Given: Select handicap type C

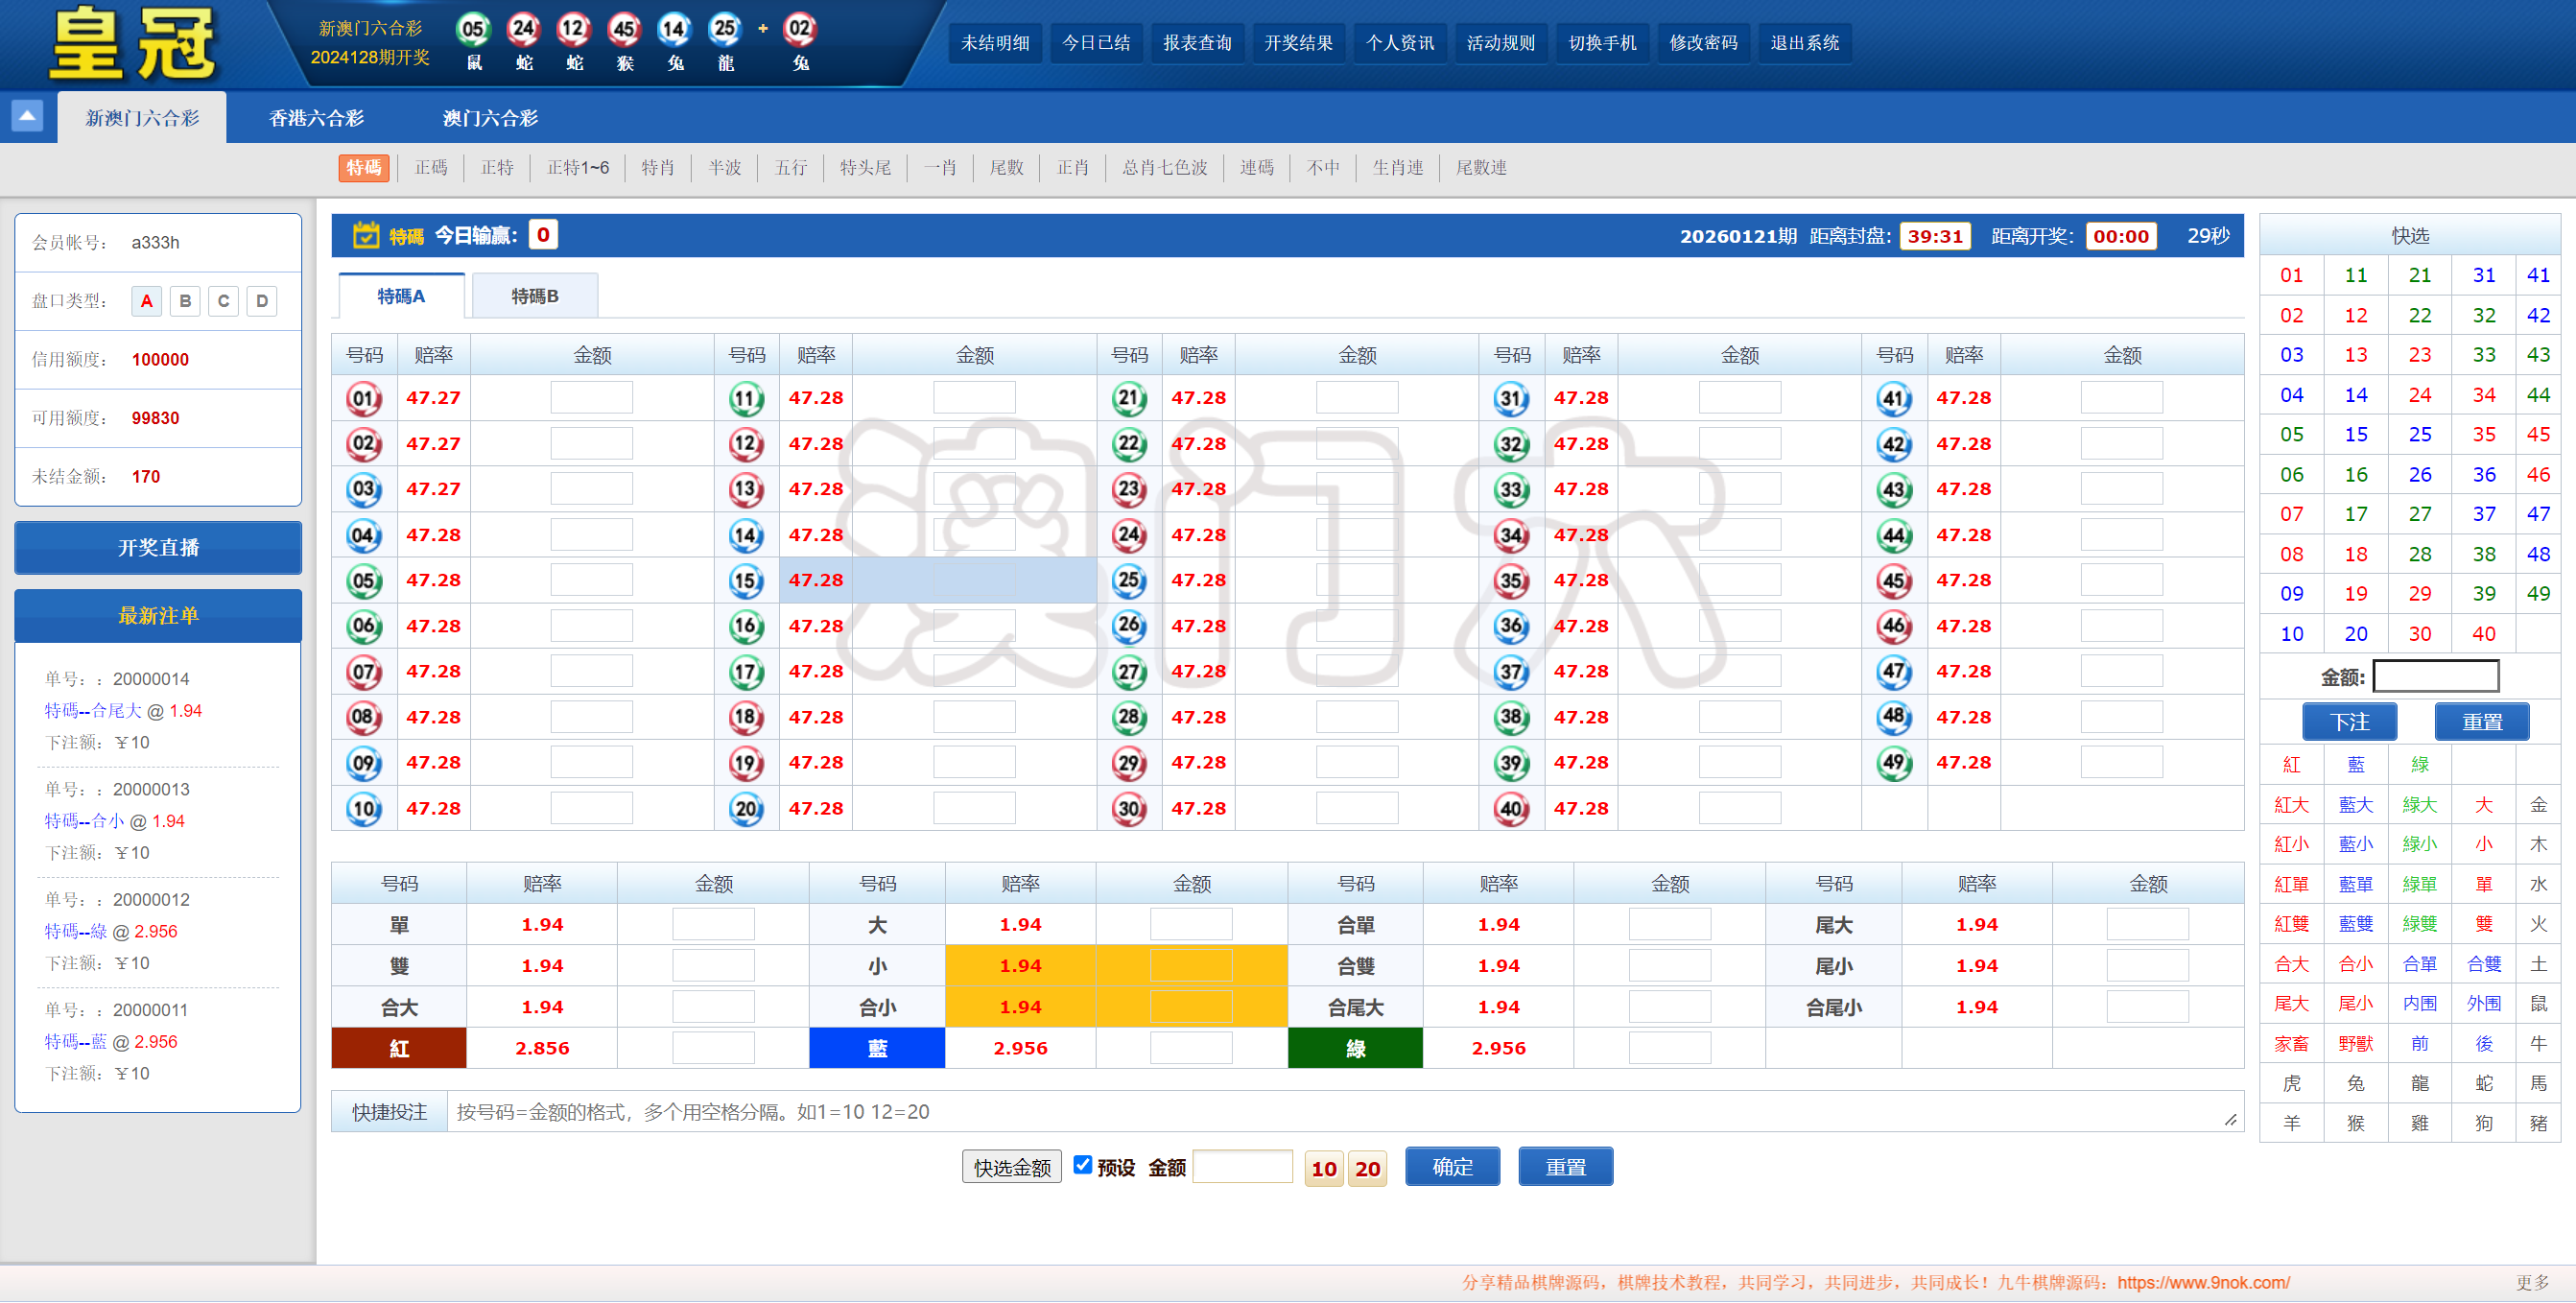Looking at the screenshot, I should (x=223, y=301).
